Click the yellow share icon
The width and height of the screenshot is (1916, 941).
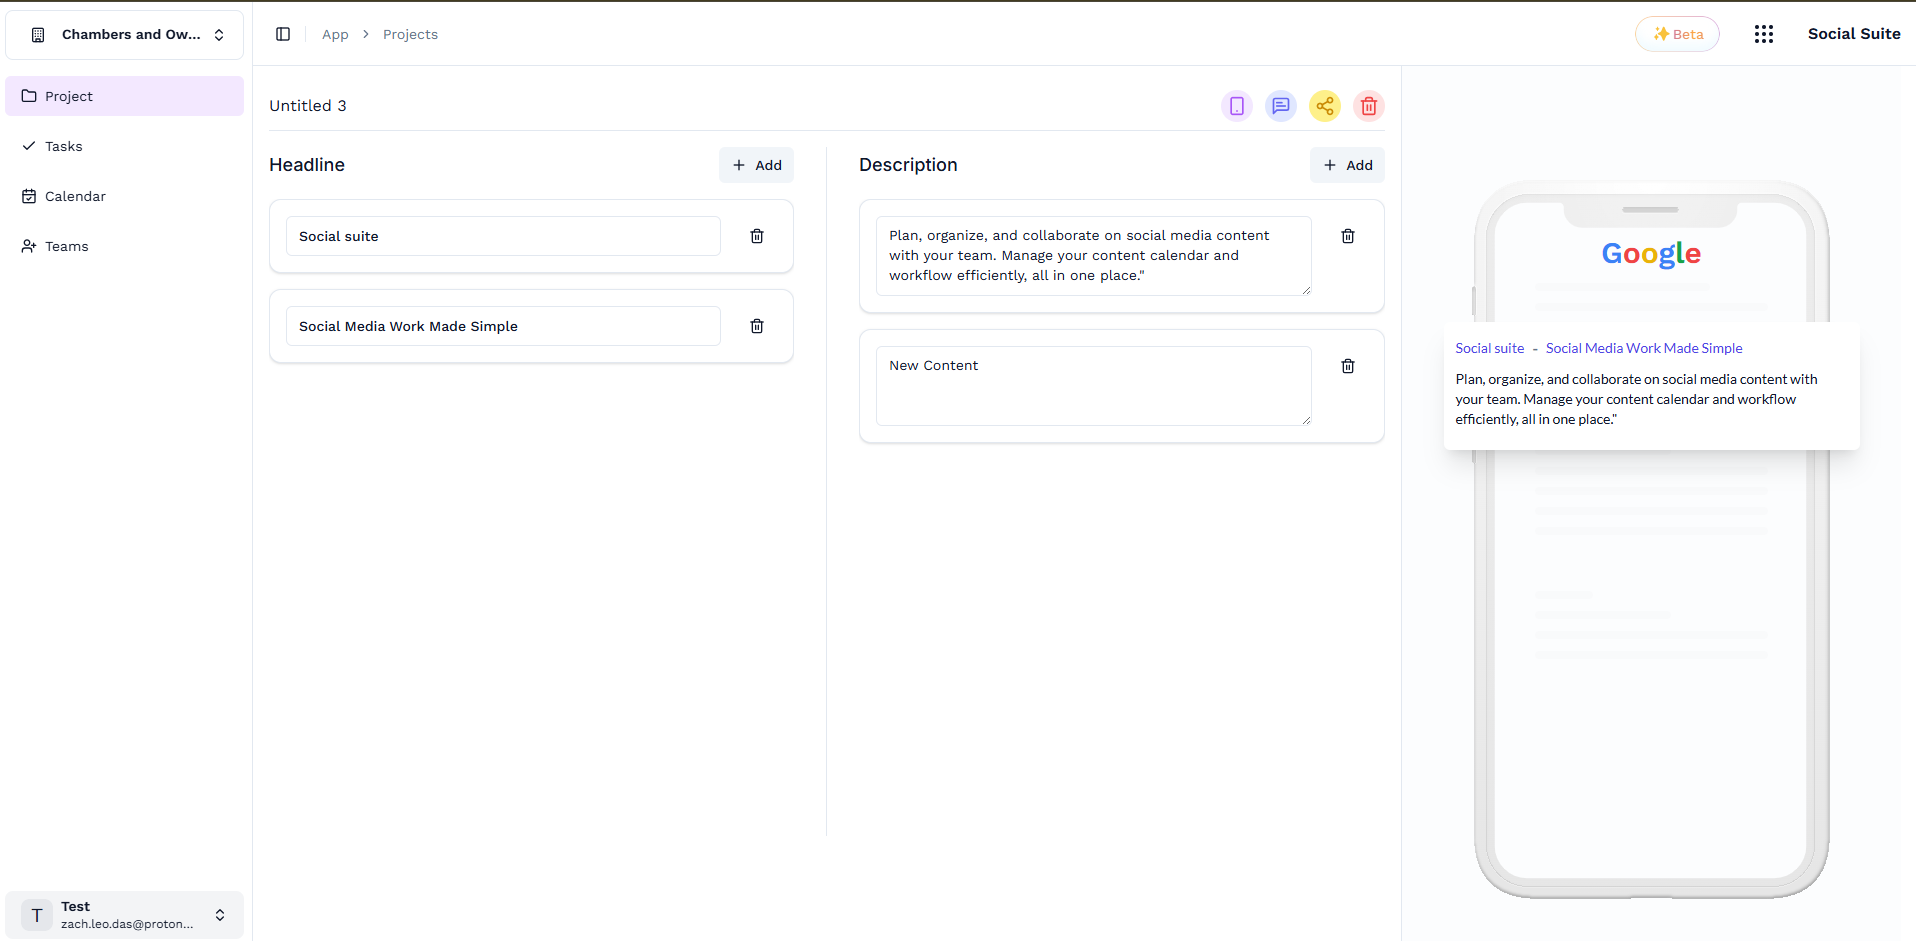pyautogui.click(x=1325, y=106)
